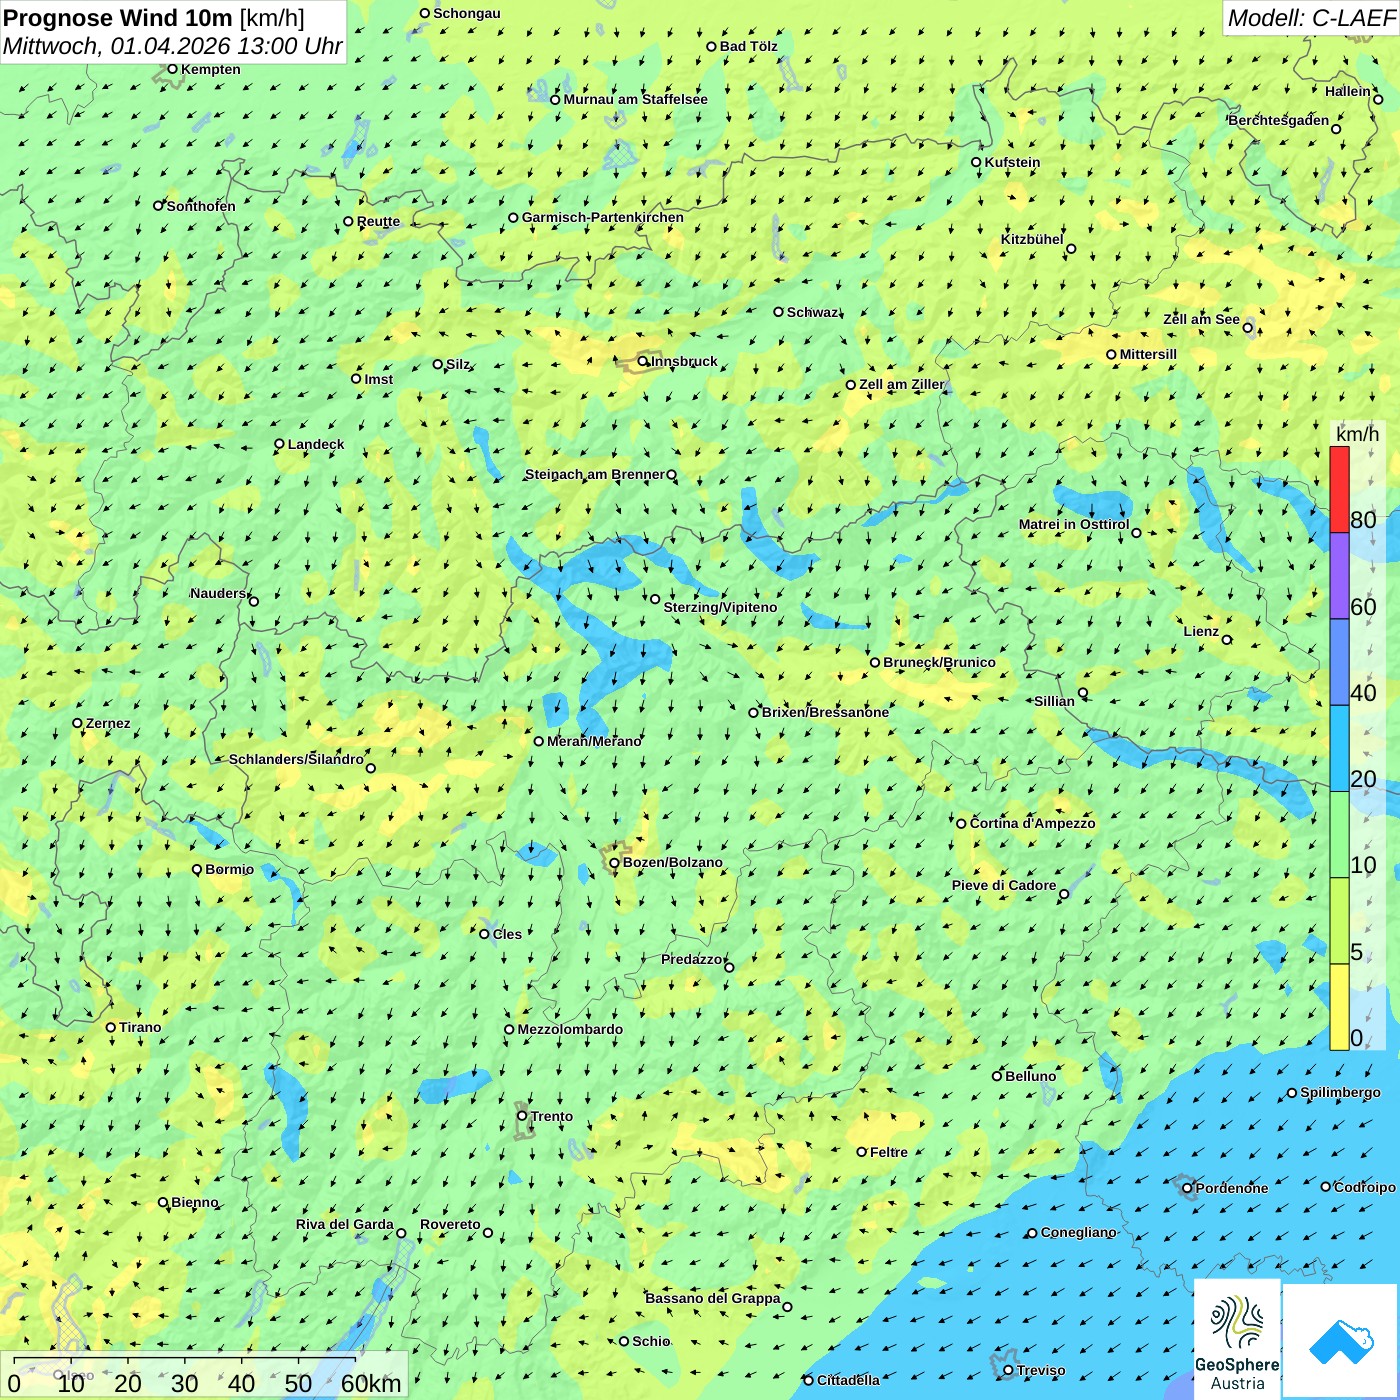The height and width of the screenshot is (1400, 1400).
Task: Click the 'Codroipo' label
Action: (x=1365, y=1187)
